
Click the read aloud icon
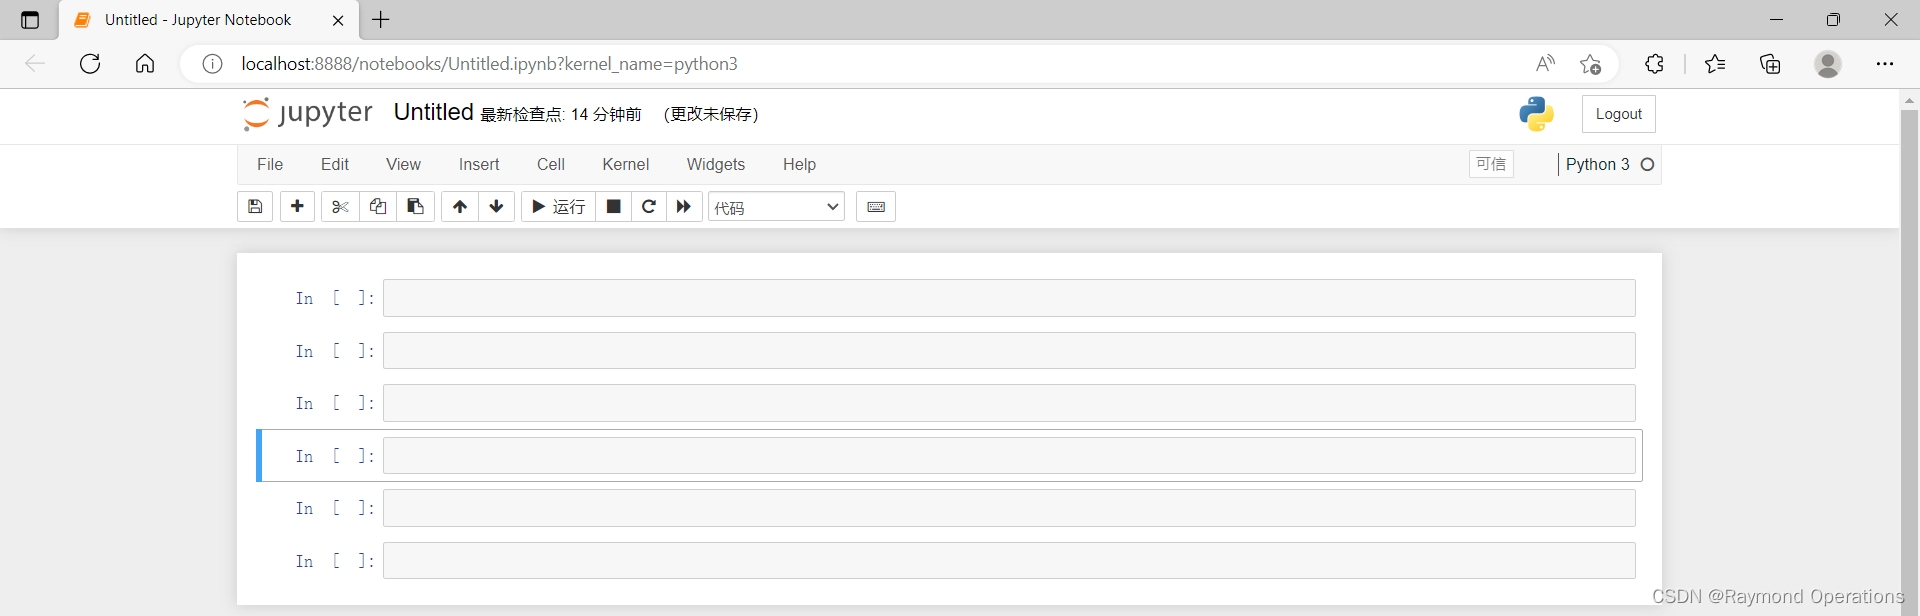coord(1545,64)
